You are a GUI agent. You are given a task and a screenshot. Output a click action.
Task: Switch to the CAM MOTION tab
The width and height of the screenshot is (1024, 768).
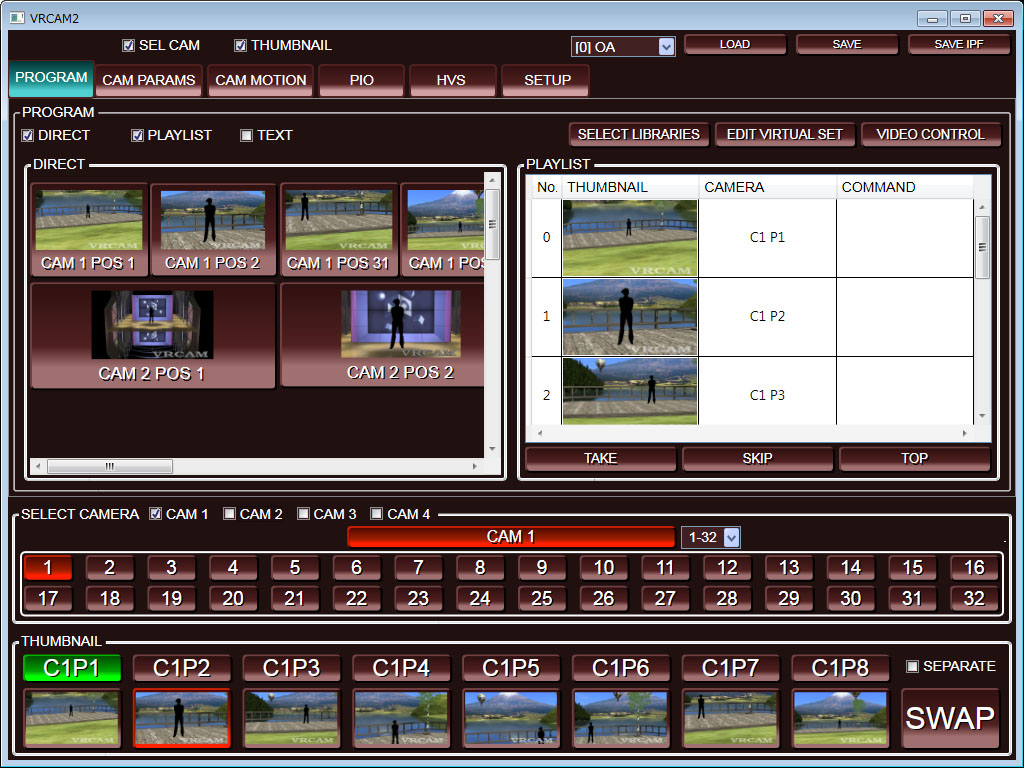261,80
